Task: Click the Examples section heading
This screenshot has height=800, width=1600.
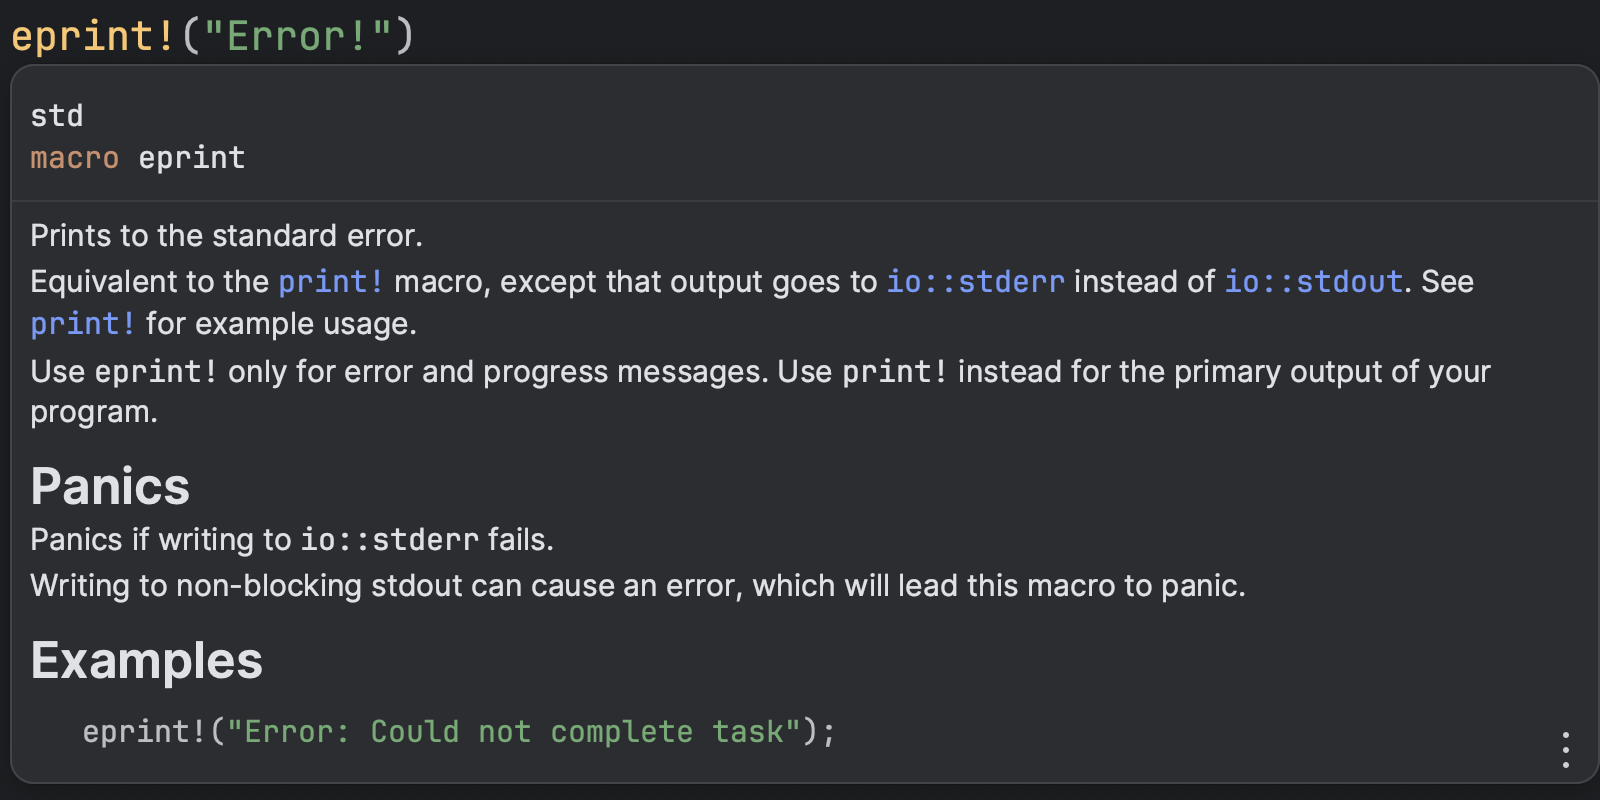Action: pyautogui.click(x=147, y=661)
